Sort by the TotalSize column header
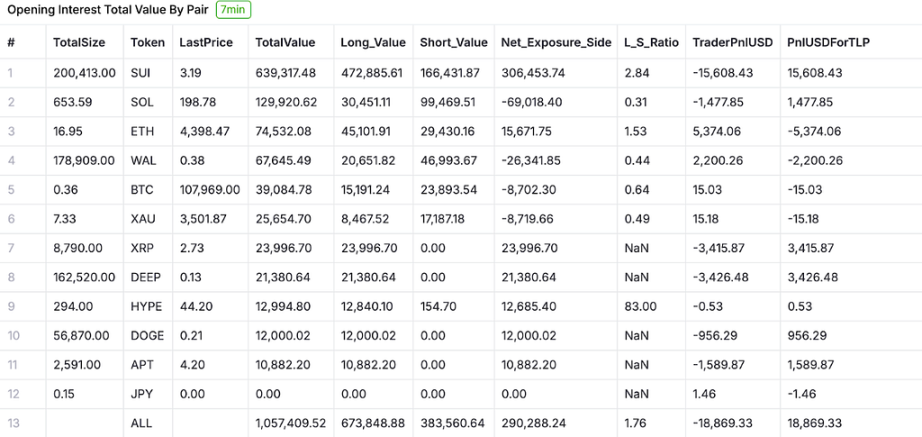 tap(79, 43)
